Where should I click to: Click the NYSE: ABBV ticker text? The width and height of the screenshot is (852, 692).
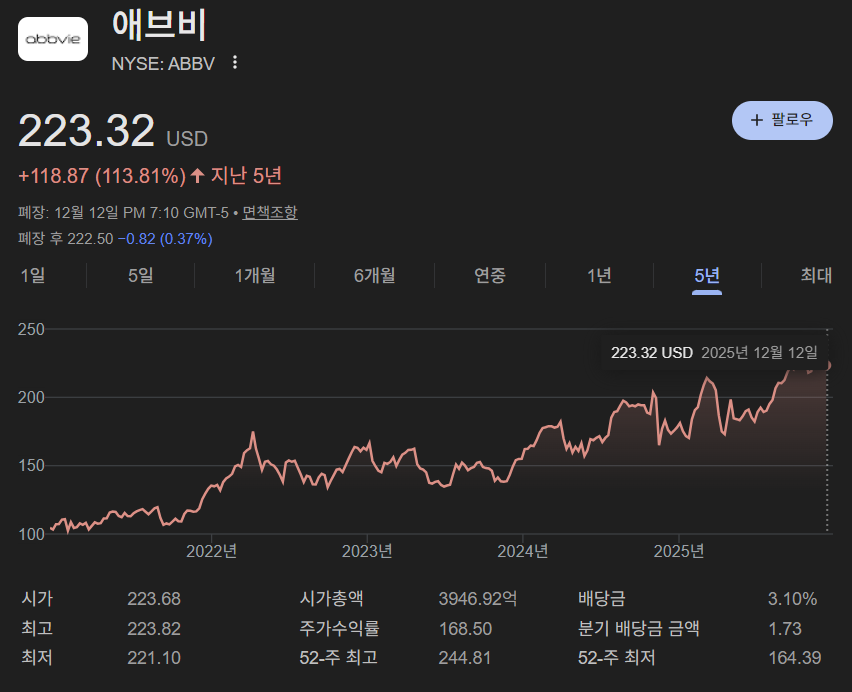coord(163,64)
